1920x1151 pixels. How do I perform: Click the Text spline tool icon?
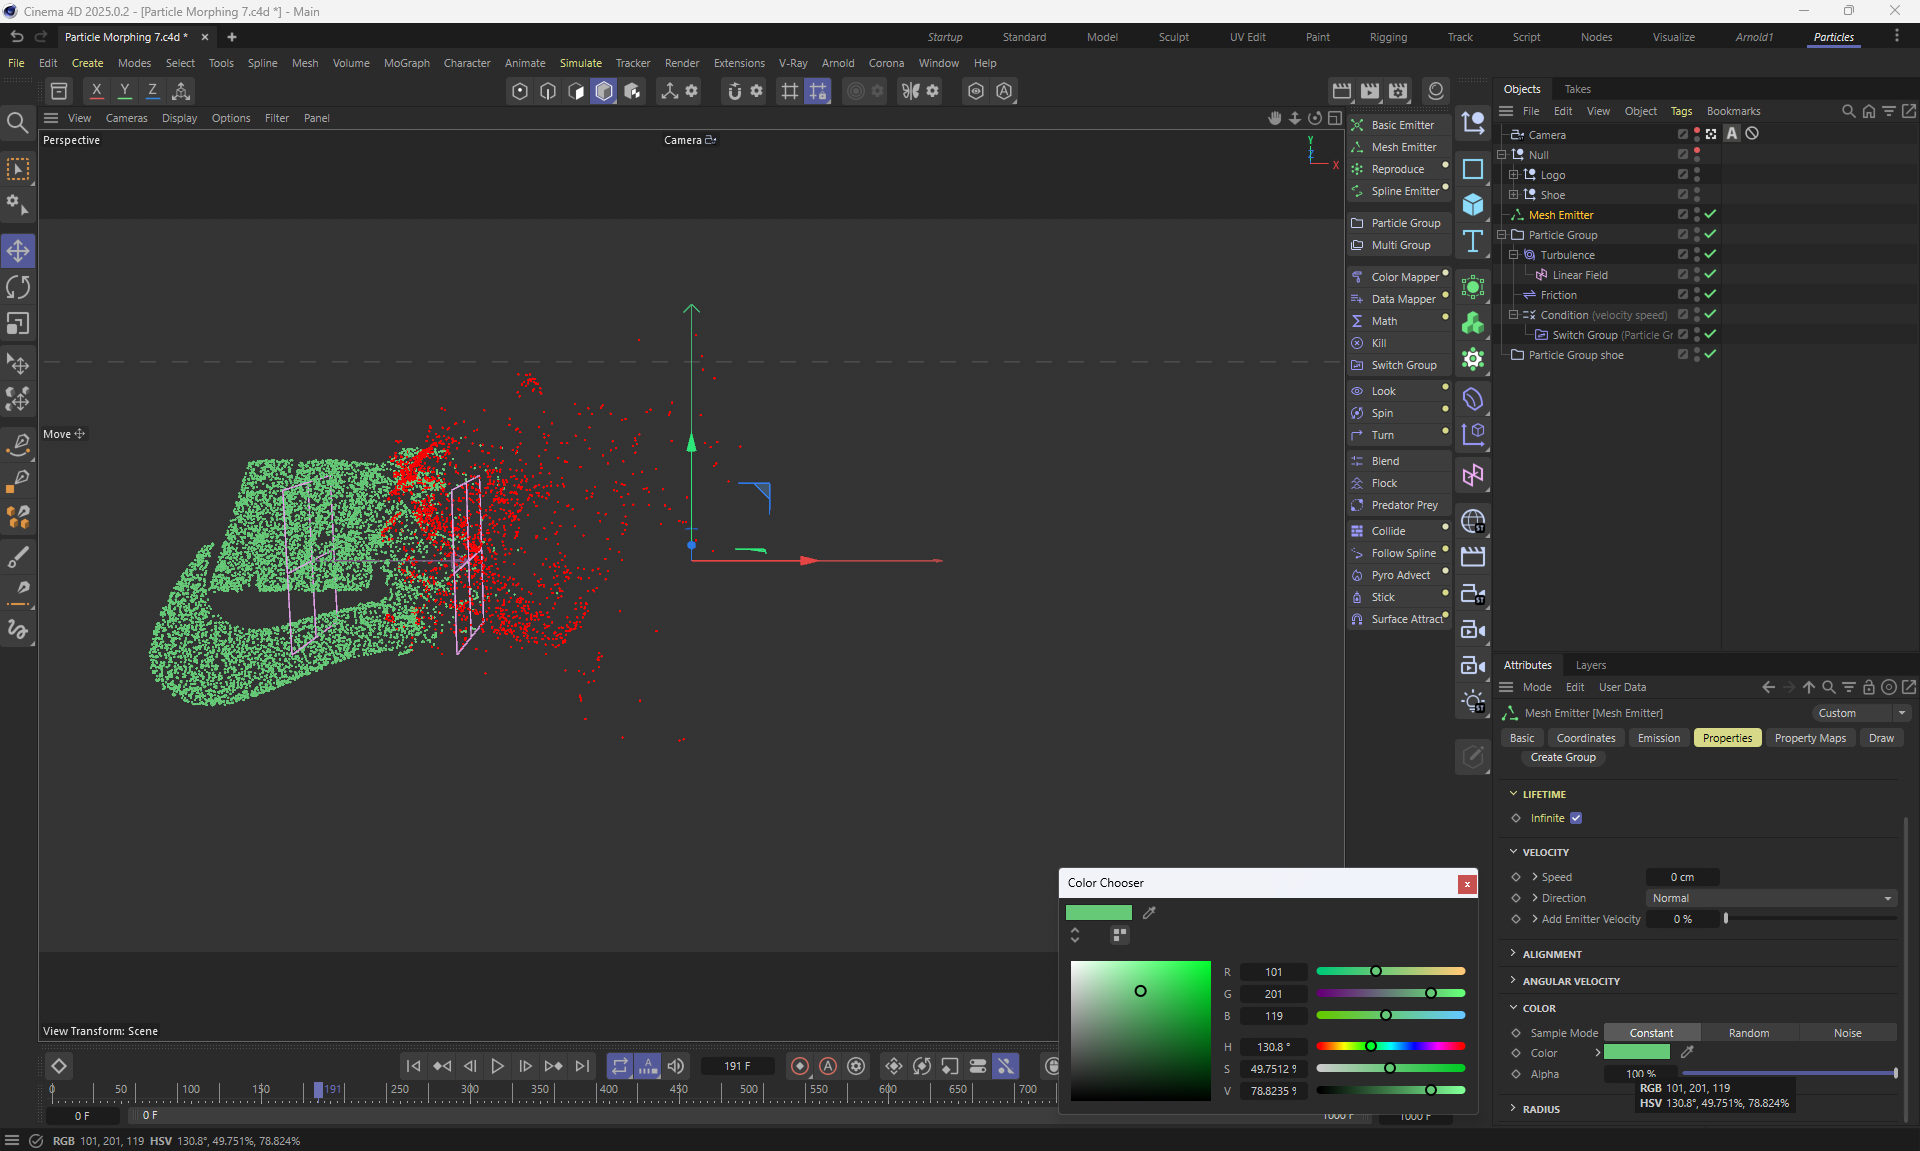click(x=1473, y=241)
